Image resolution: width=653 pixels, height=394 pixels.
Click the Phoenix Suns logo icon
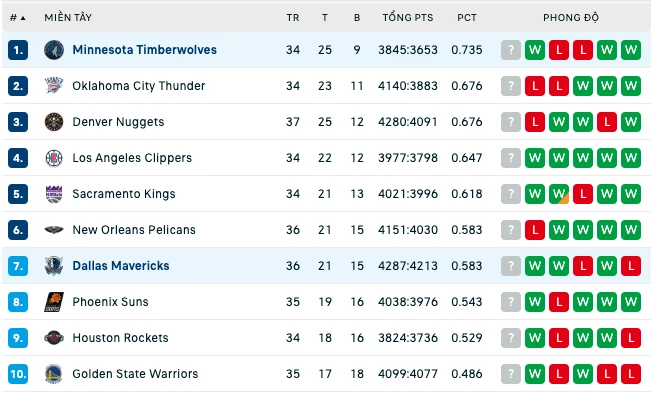click(54, 302)
